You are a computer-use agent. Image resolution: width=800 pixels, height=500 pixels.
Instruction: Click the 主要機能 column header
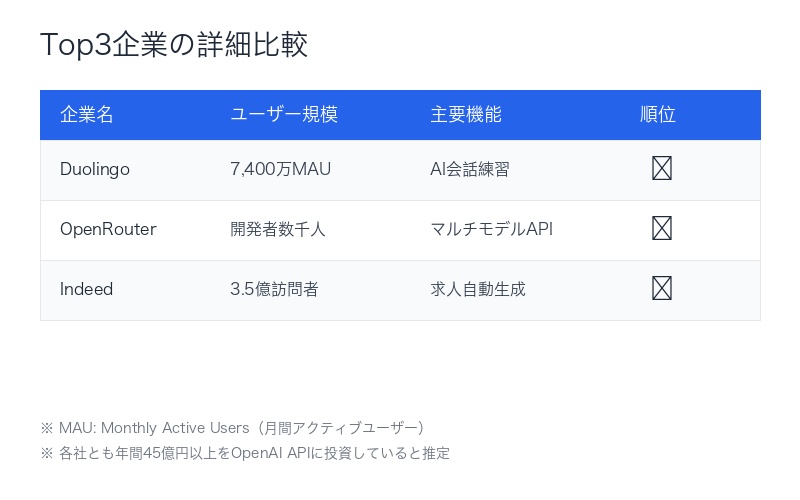pyautogui.click(x=466, y=115)
